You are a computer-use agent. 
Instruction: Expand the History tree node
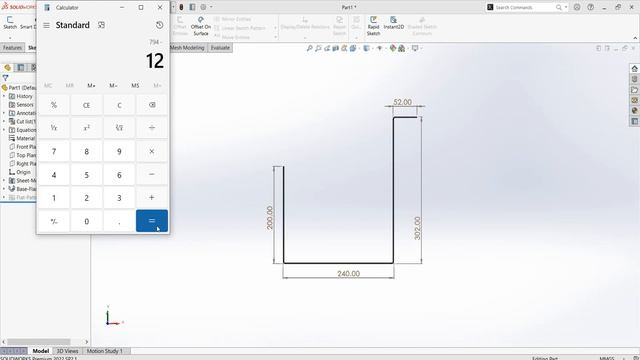4,96
